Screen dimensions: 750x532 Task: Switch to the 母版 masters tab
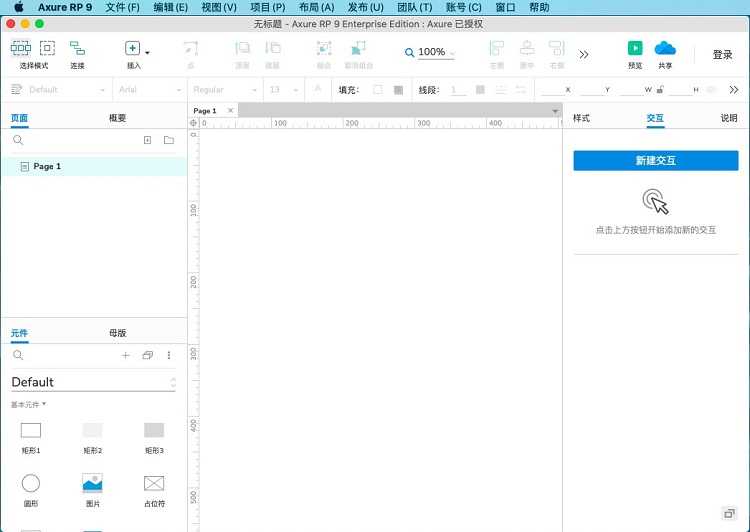118,333
